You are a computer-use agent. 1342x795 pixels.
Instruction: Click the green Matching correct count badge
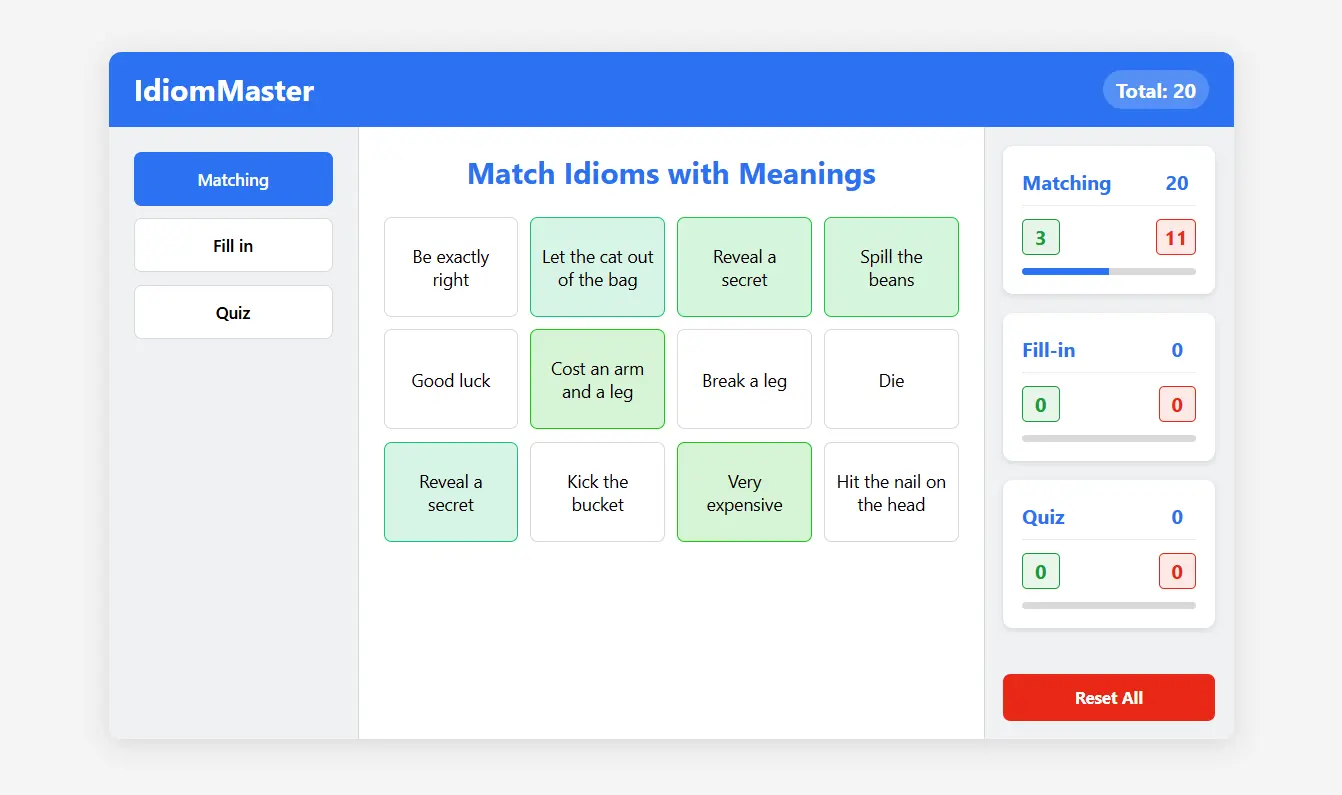coord(1040,238)
